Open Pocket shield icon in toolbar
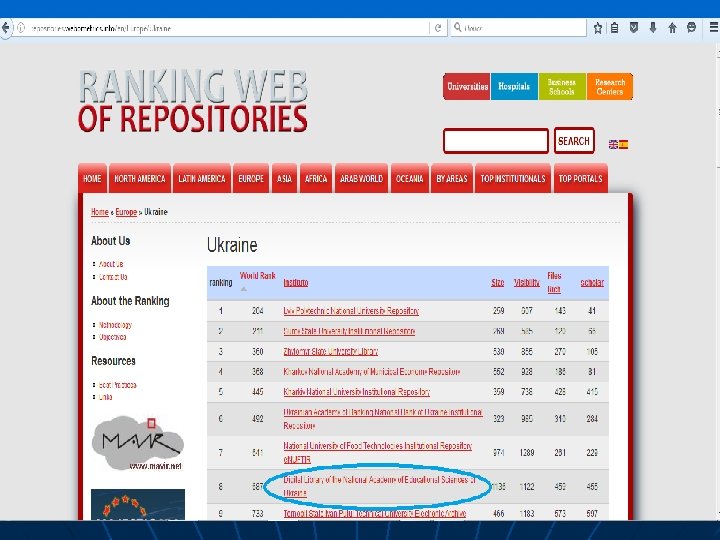This screenshot has width=720, height=540. coord(634,28)
